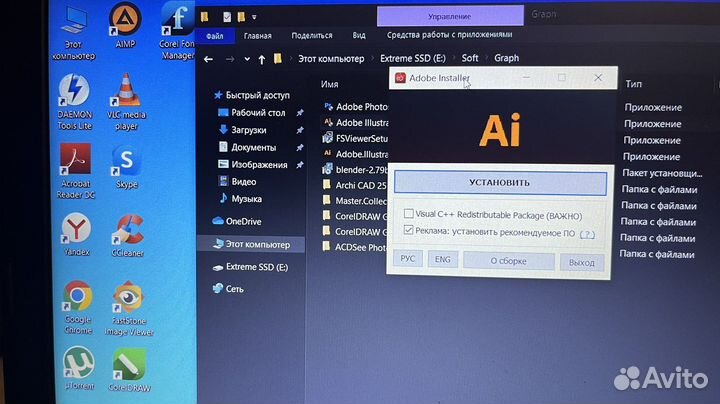
Task: Select OneDrive in navigation pane
Action: 237,221
